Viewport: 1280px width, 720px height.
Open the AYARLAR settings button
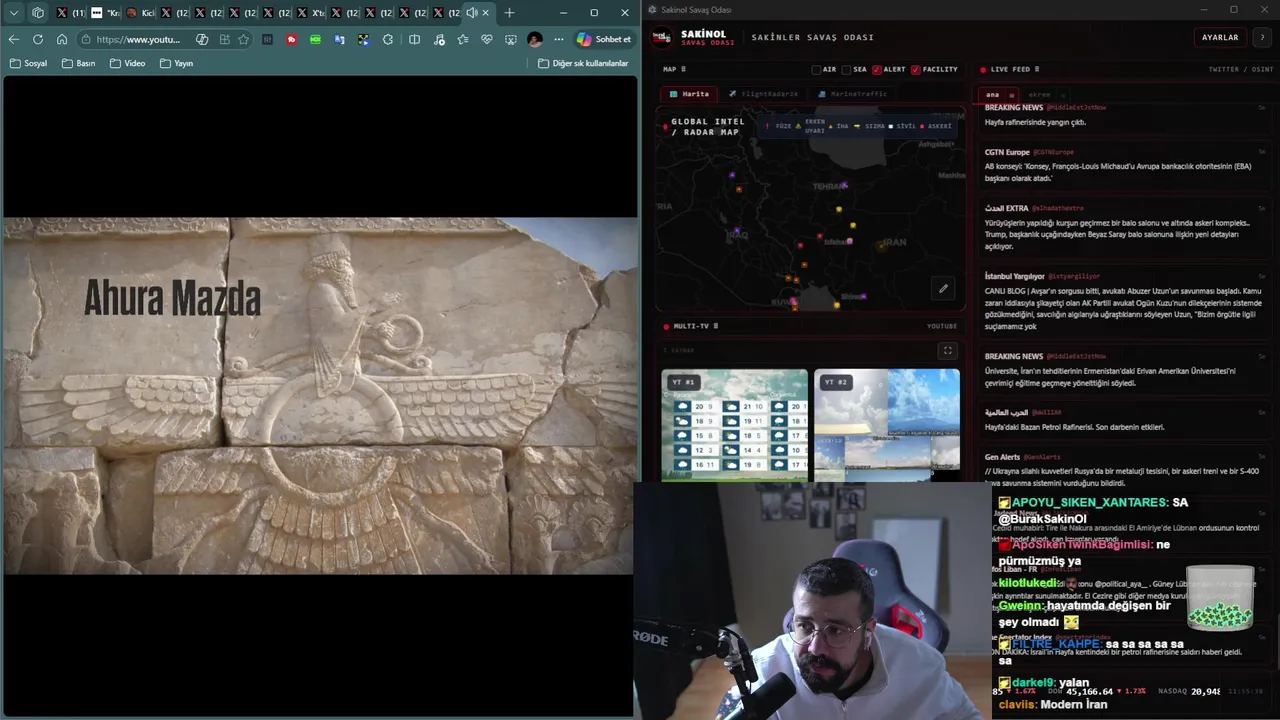click(1220, 37)
